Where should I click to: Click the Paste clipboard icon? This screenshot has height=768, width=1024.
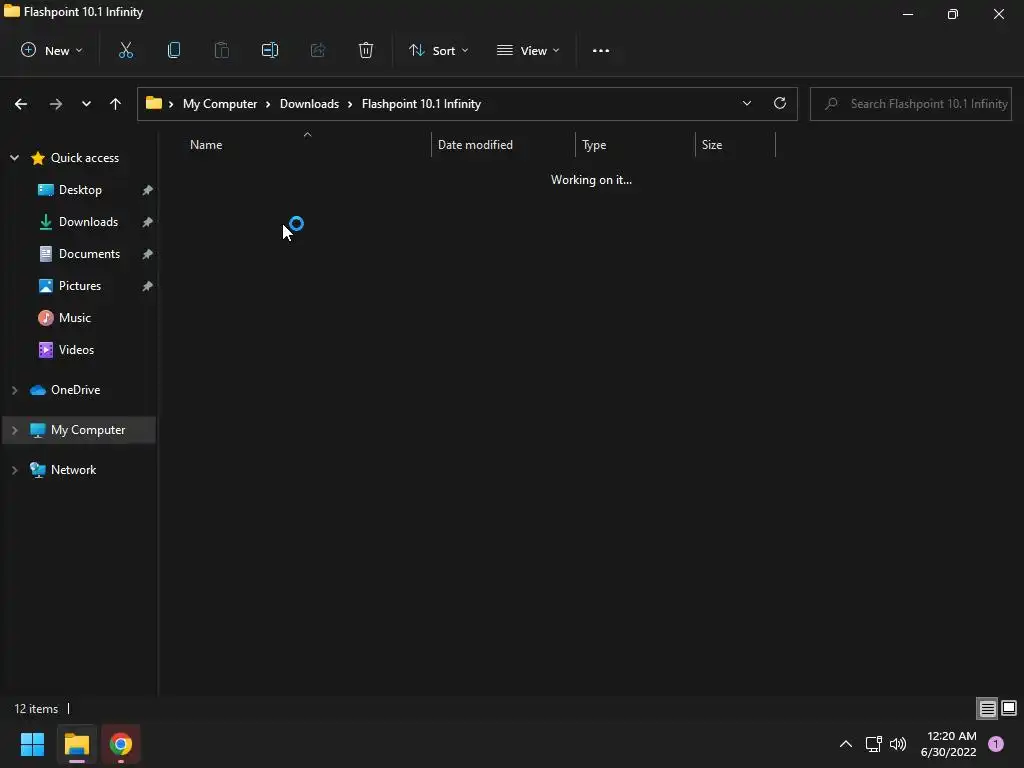tap(221, 50)
